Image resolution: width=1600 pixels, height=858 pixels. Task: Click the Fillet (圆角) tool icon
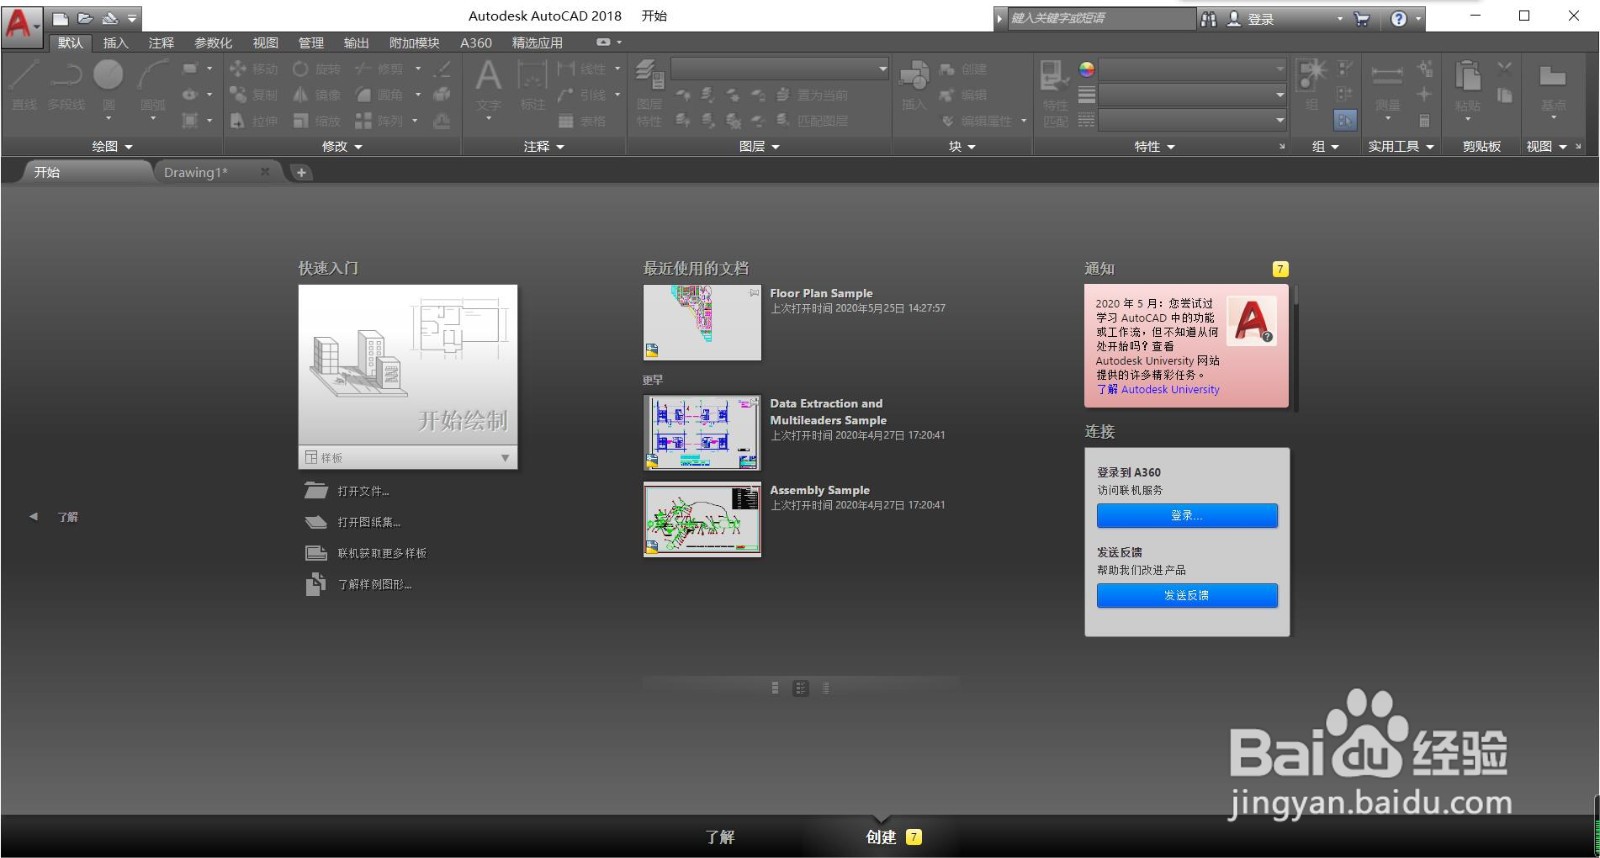pyautogui.click(x=363, y=94)
